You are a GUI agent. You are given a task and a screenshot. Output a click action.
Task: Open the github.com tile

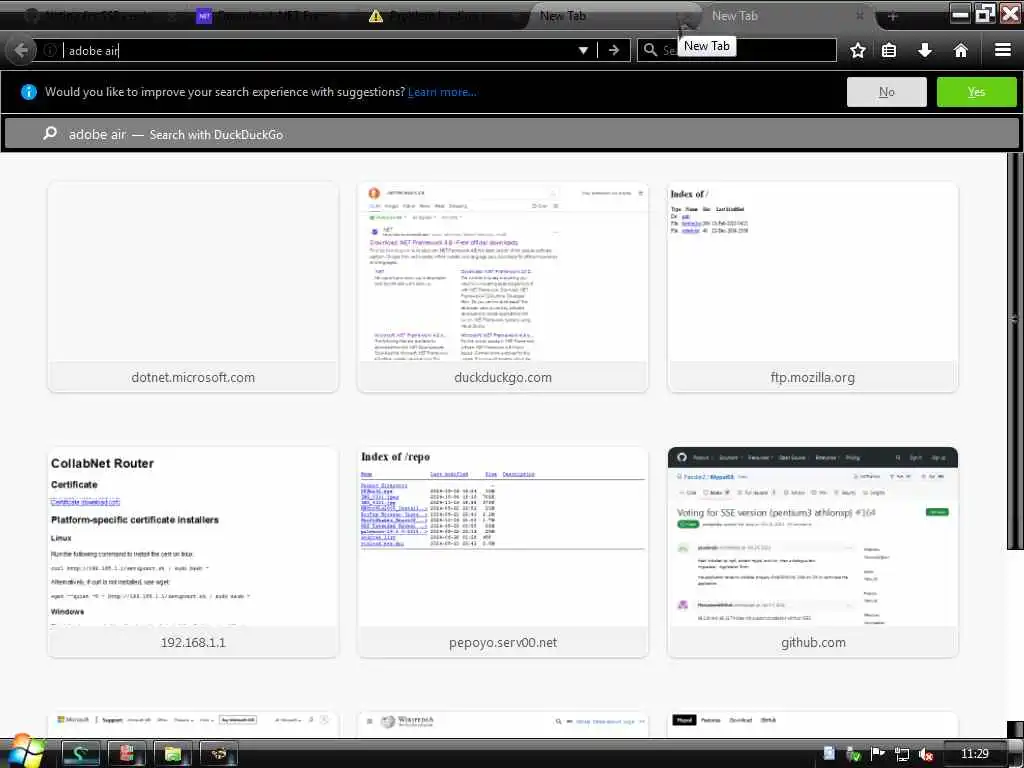(813, 552)
